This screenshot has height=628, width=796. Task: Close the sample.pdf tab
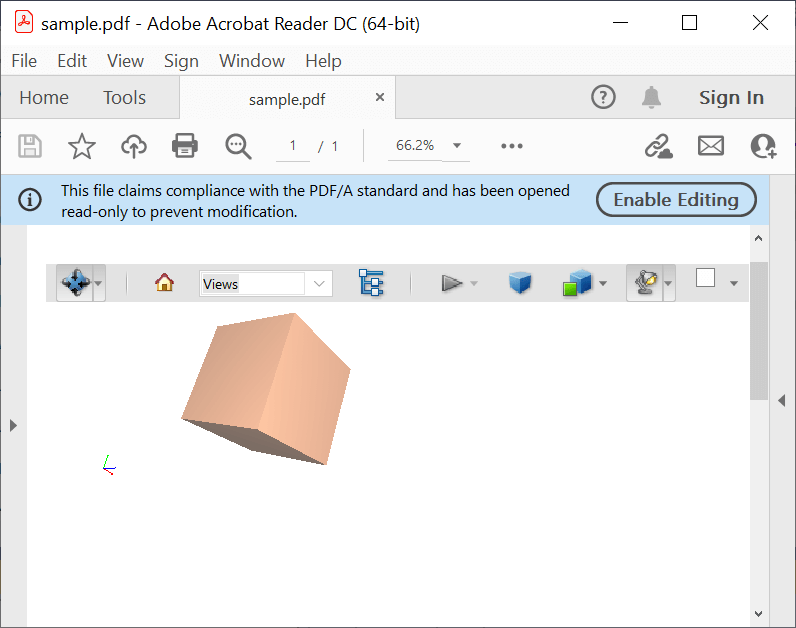(x=380, y=97)
